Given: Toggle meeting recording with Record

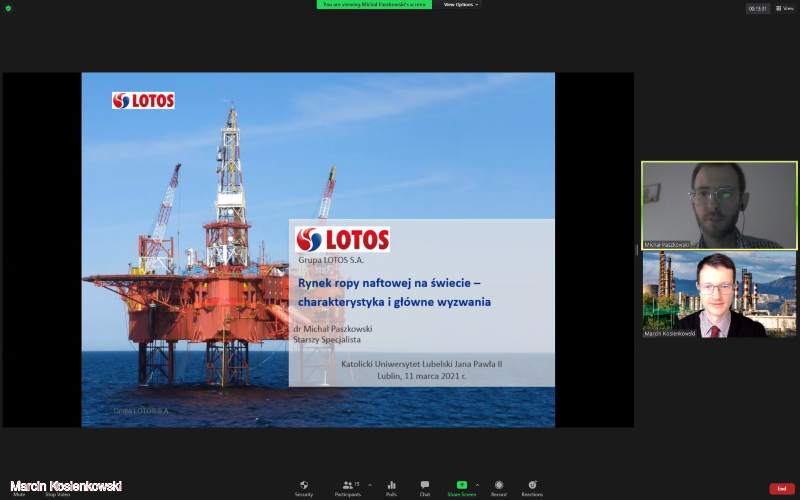Looking at the screenshot, I should (498, 487).
